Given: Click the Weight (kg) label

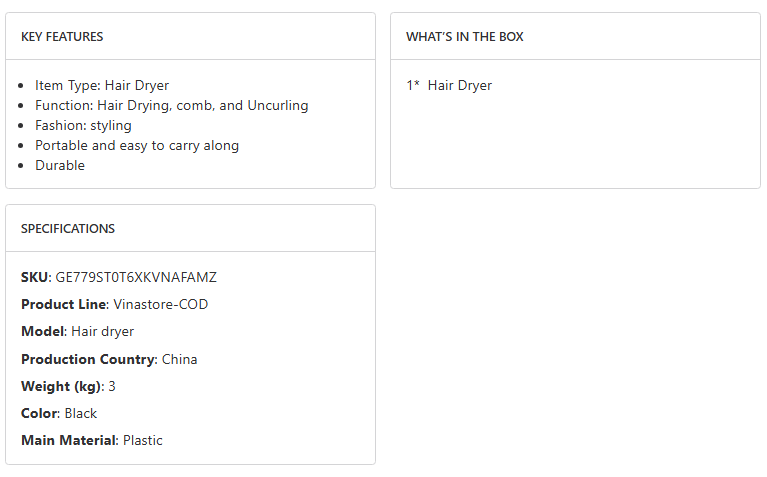Looking at the screenshot, I should [60, 386].
